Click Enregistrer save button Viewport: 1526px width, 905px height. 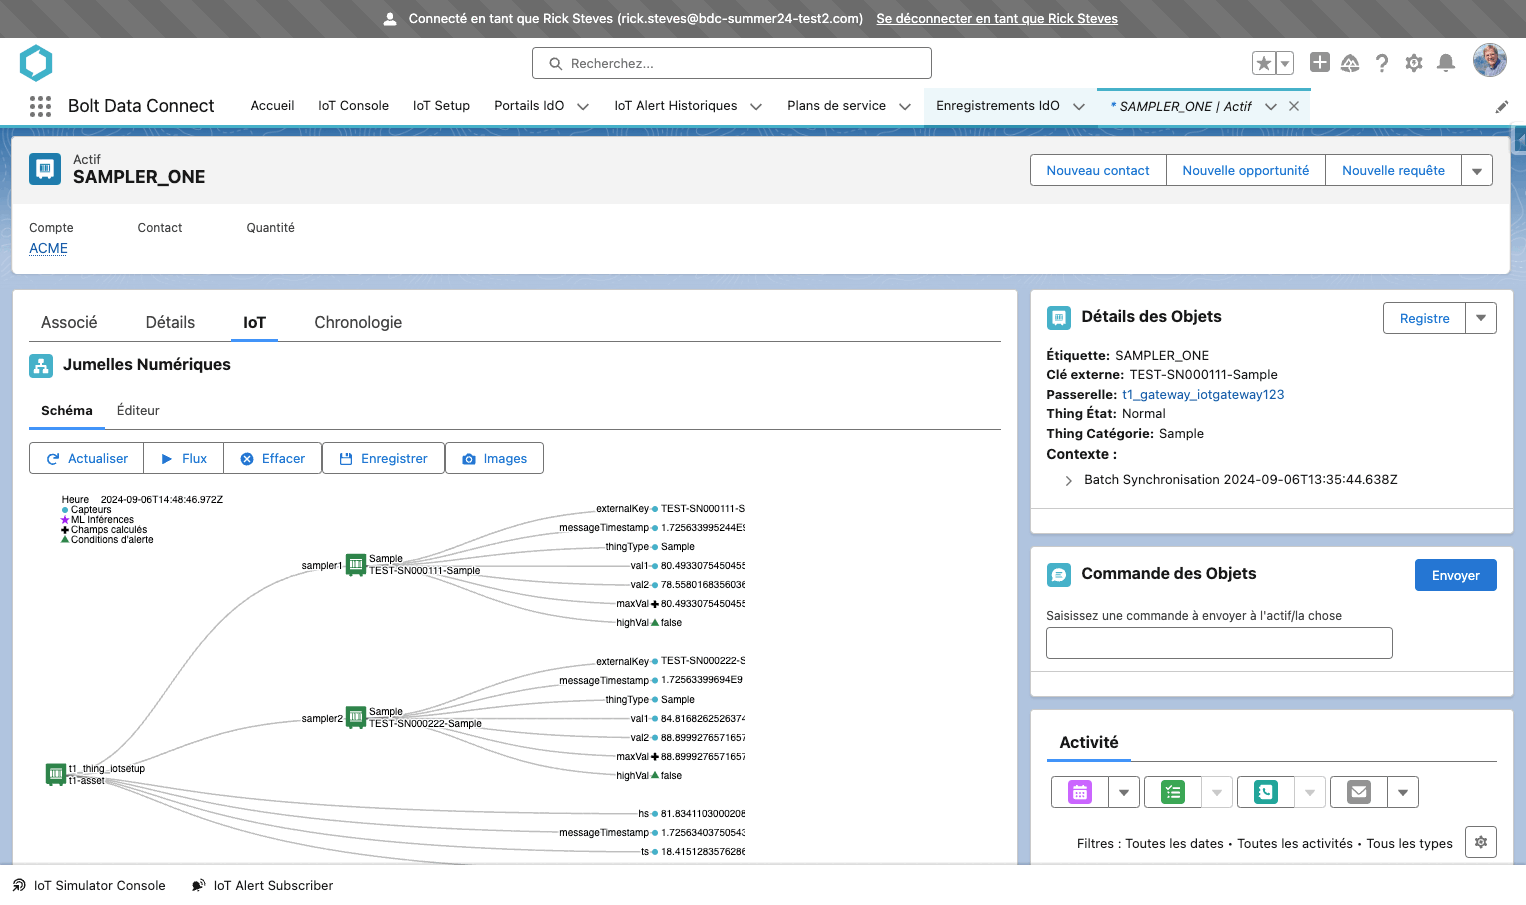click(x=384, y=458)
